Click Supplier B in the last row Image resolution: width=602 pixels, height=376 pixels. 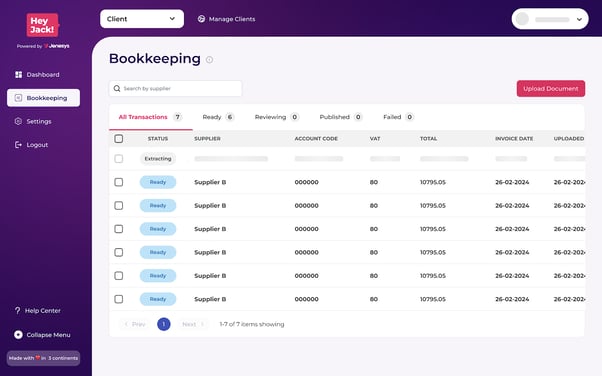[x=210, y=299]
